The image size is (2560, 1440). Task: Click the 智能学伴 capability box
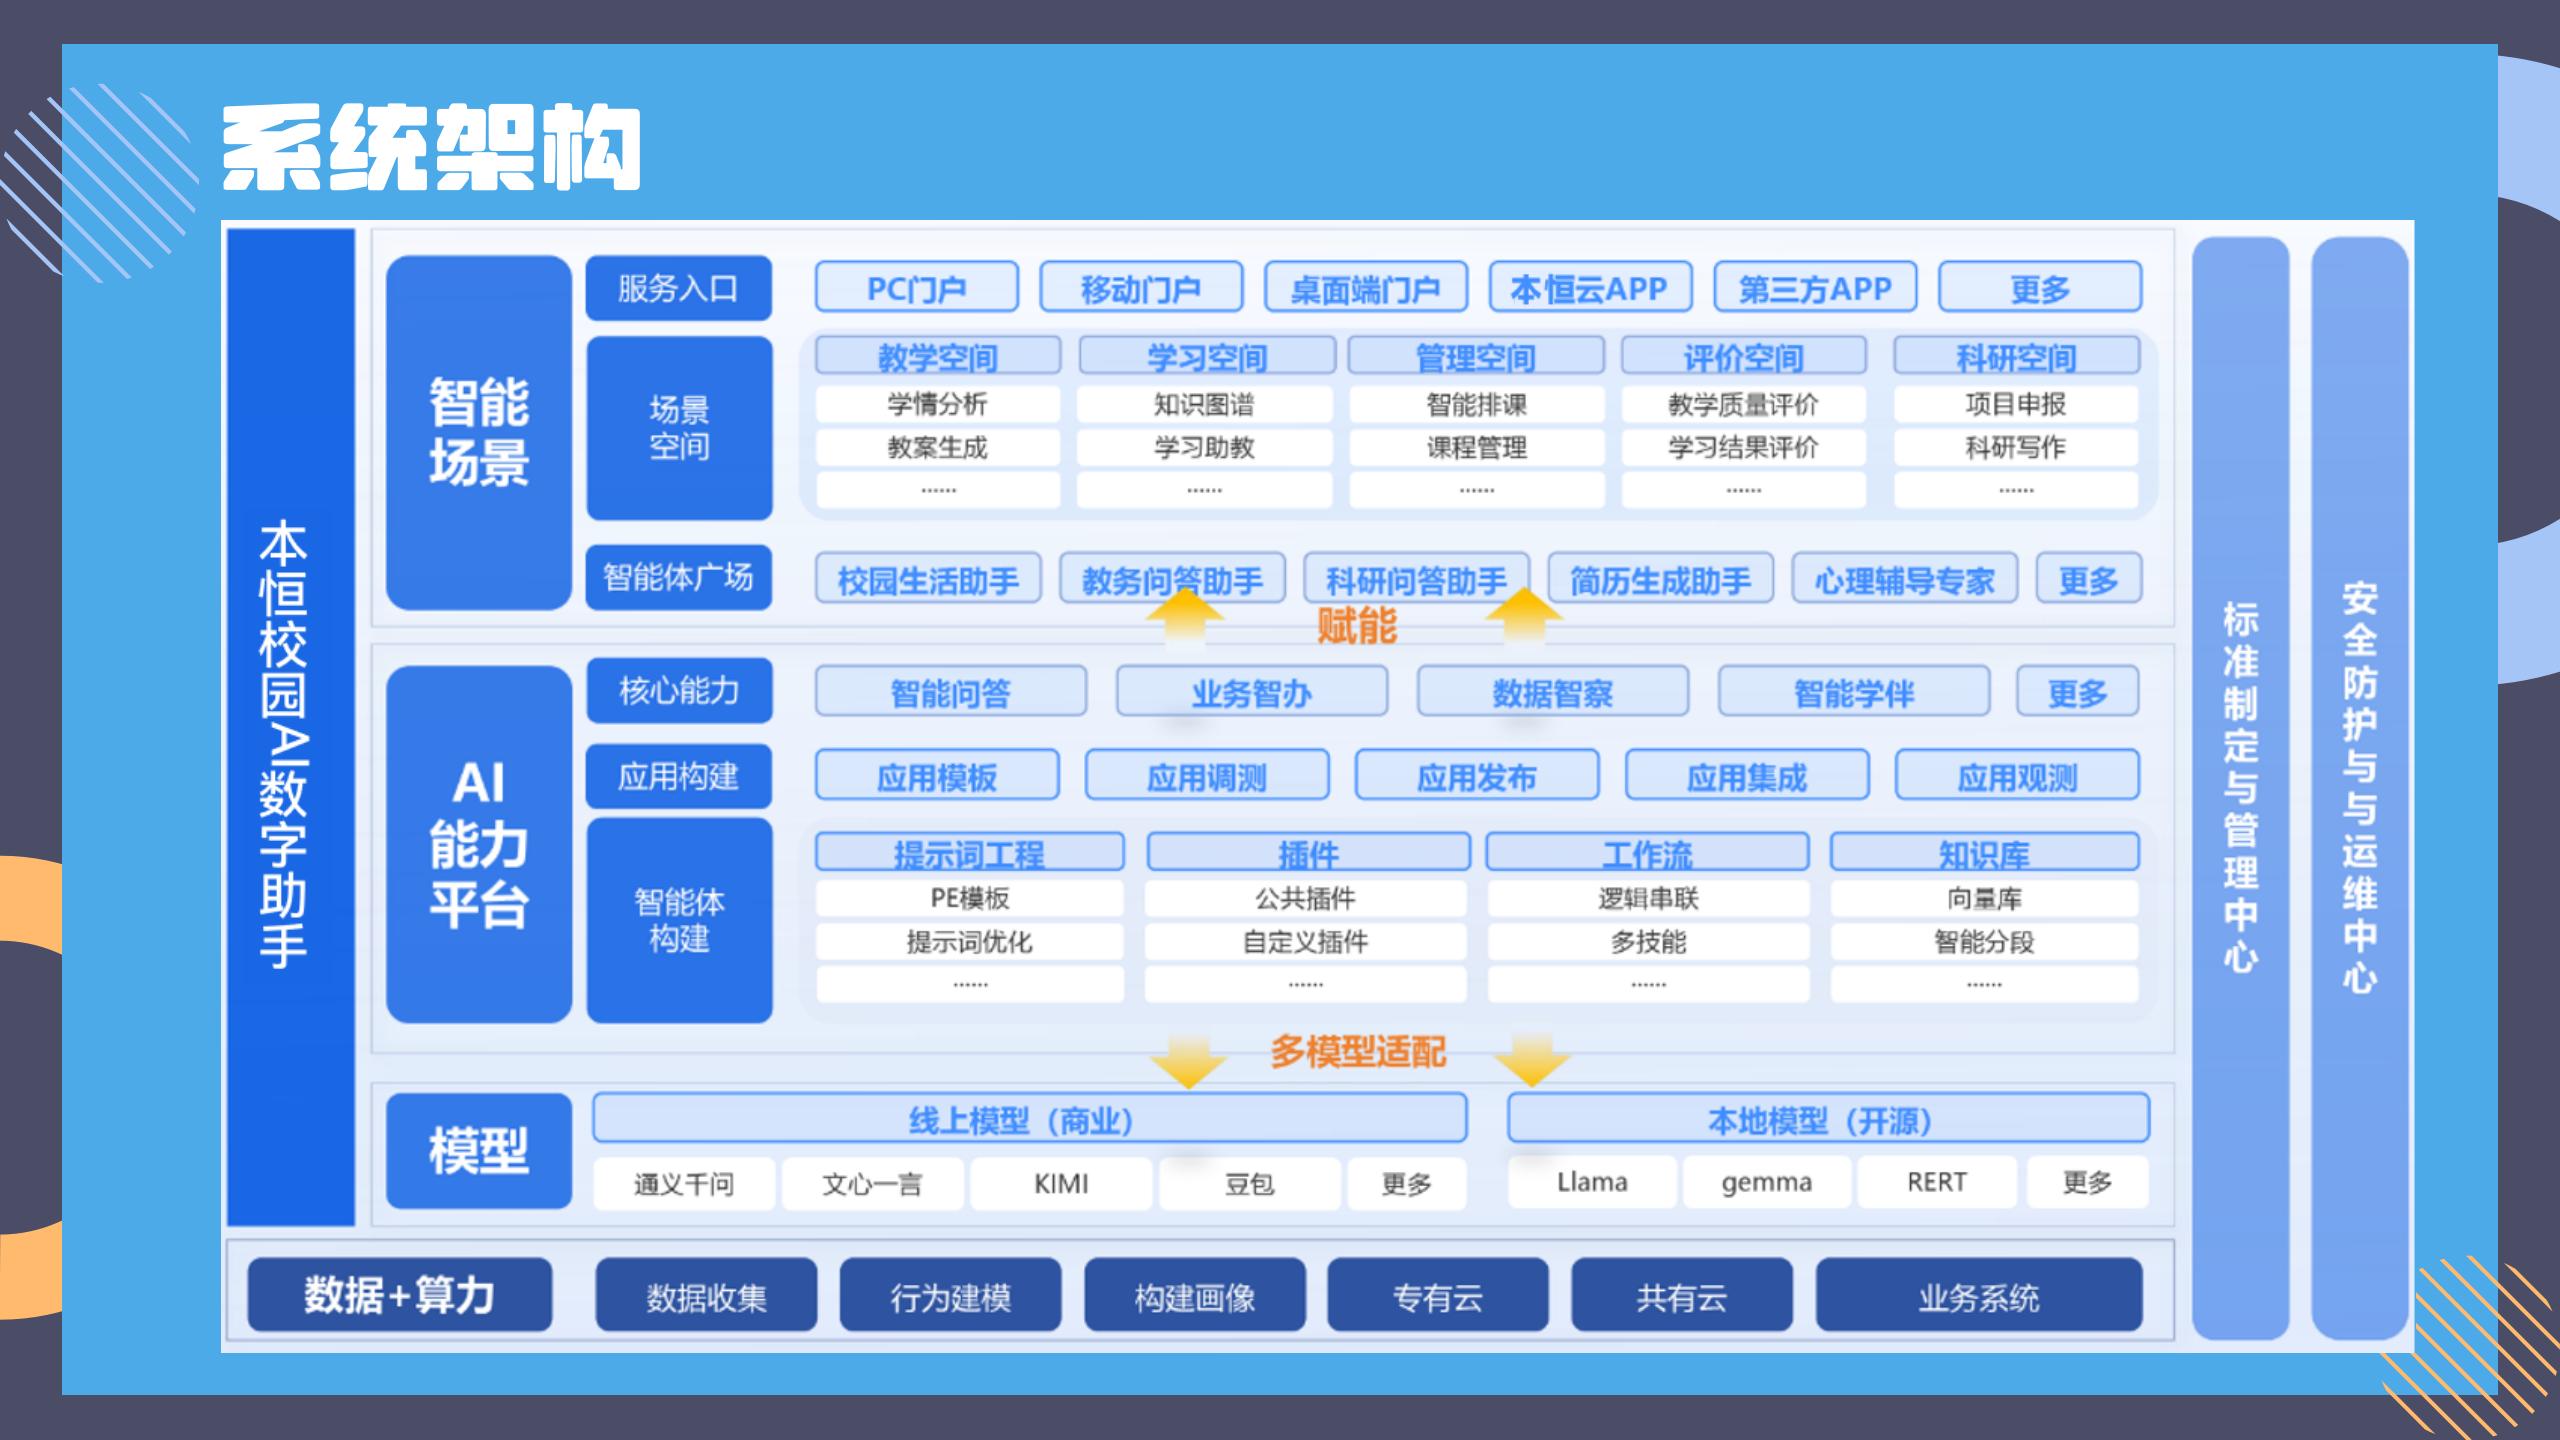1854,691
